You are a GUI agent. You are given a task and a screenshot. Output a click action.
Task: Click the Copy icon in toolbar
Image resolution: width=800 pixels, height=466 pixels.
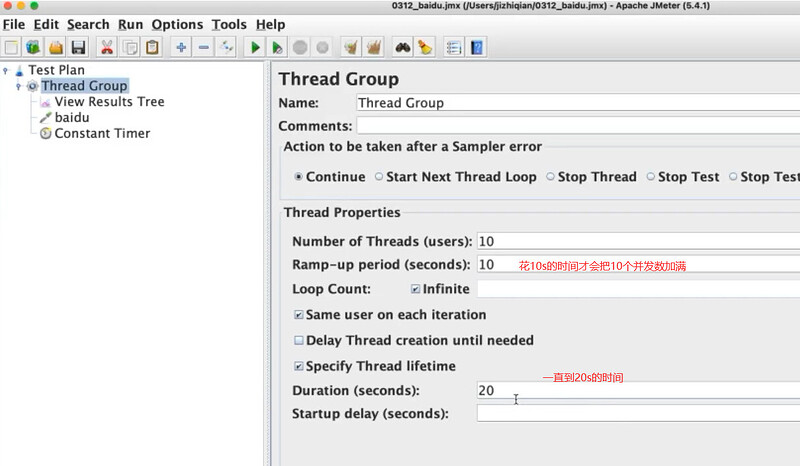[x=130, y=47]
